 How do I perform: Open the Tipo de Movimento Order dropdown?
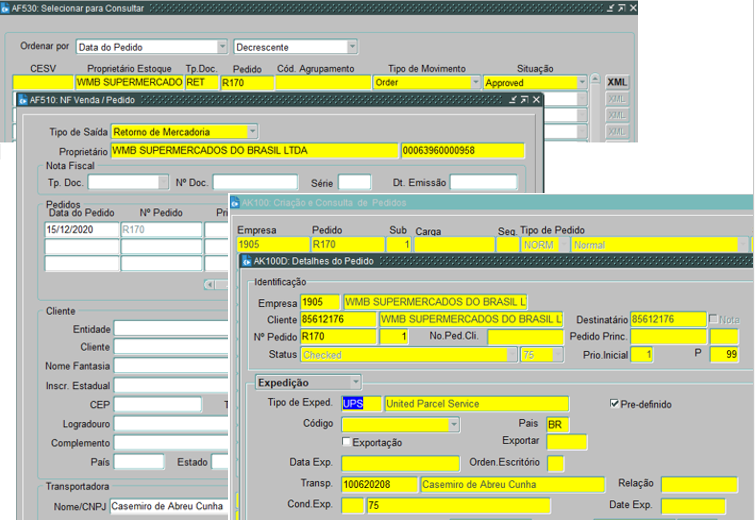[x=475, y=82]
